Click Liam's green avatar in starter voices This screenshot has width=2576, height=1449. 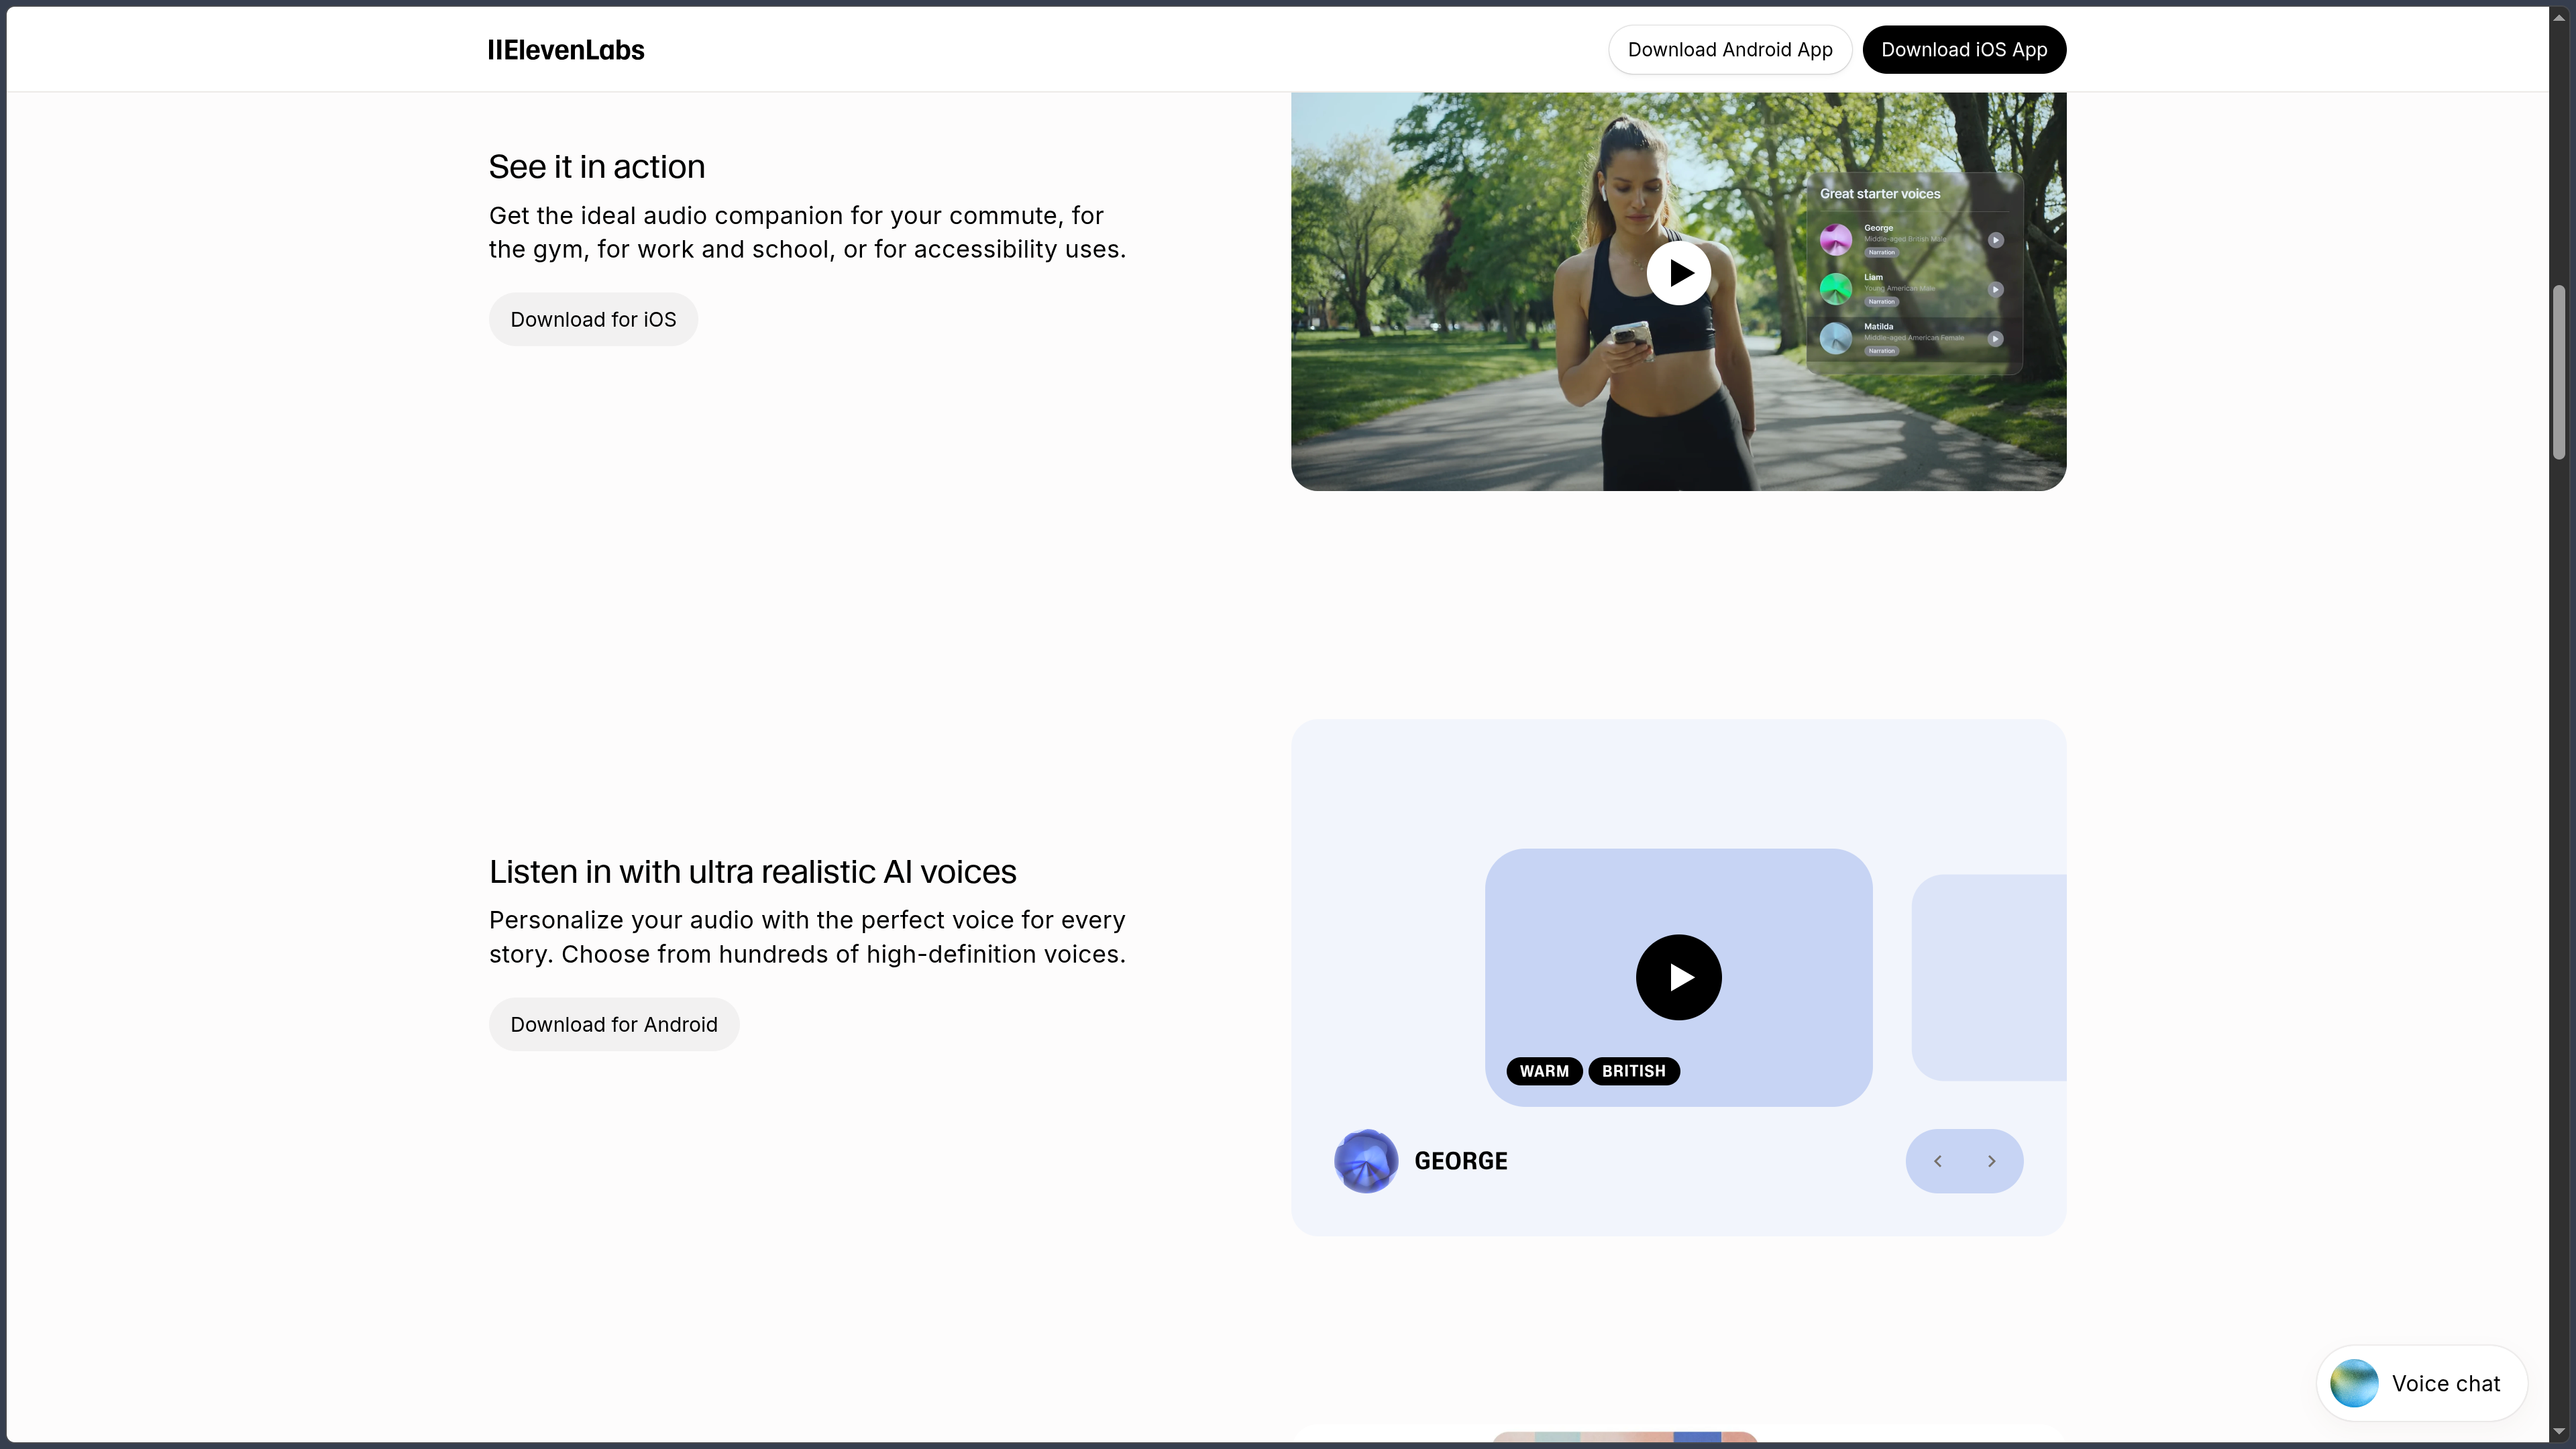pos(1835,289)
